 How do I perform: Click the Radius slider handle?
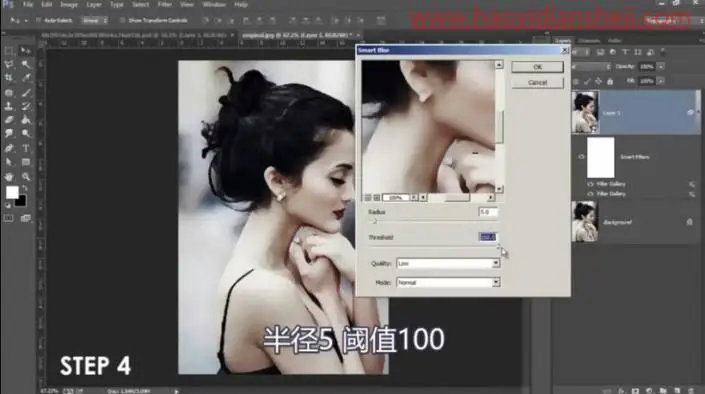click(x=375, y=222)
